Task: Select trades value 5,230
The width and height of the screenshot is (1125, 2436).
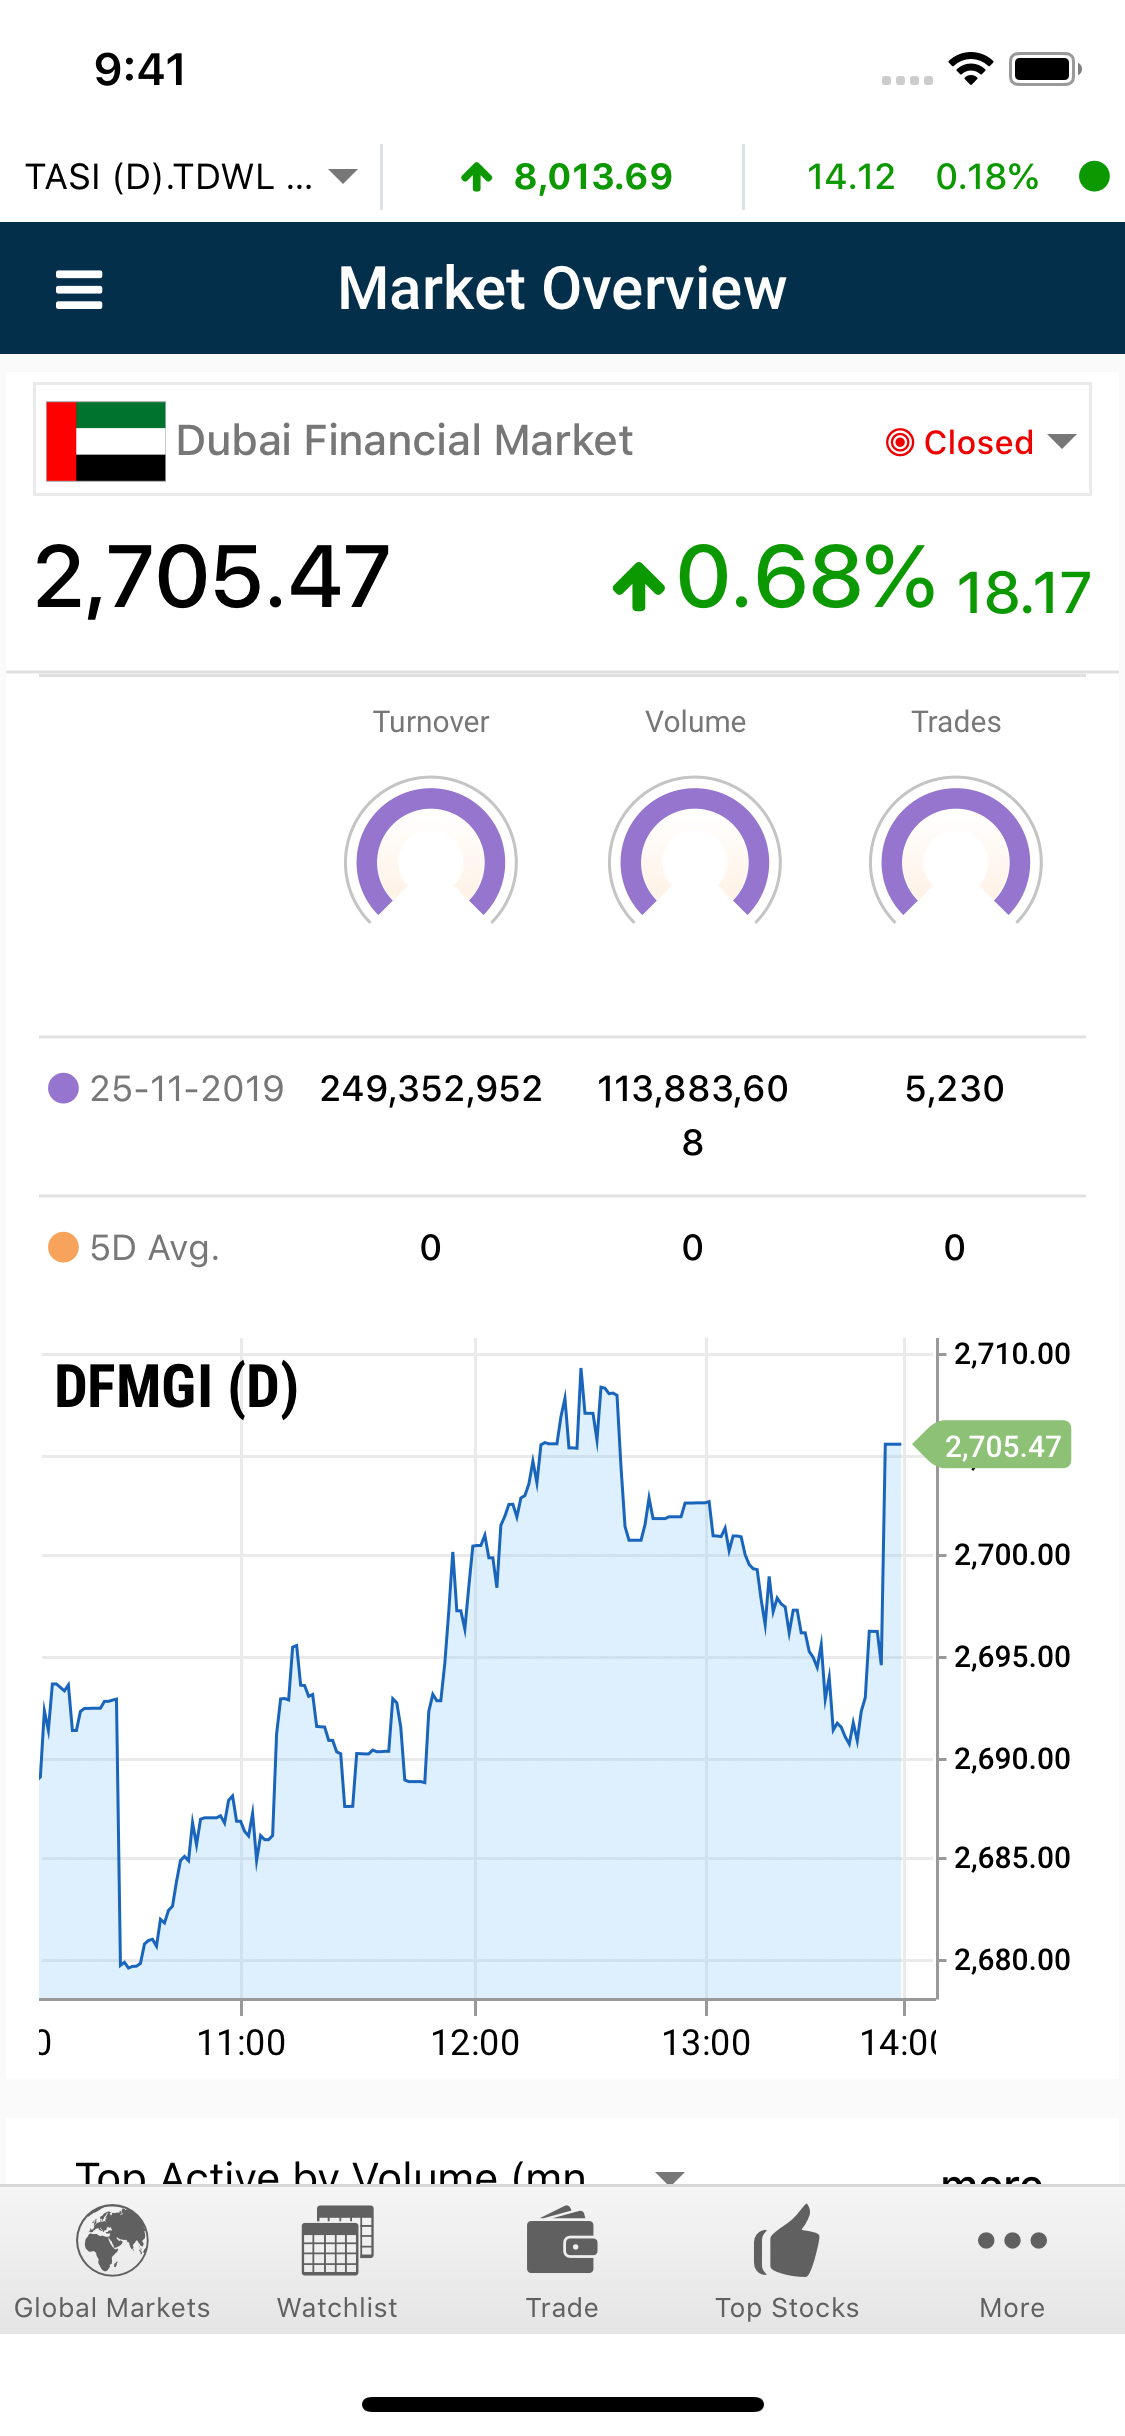Action: 955,1088
